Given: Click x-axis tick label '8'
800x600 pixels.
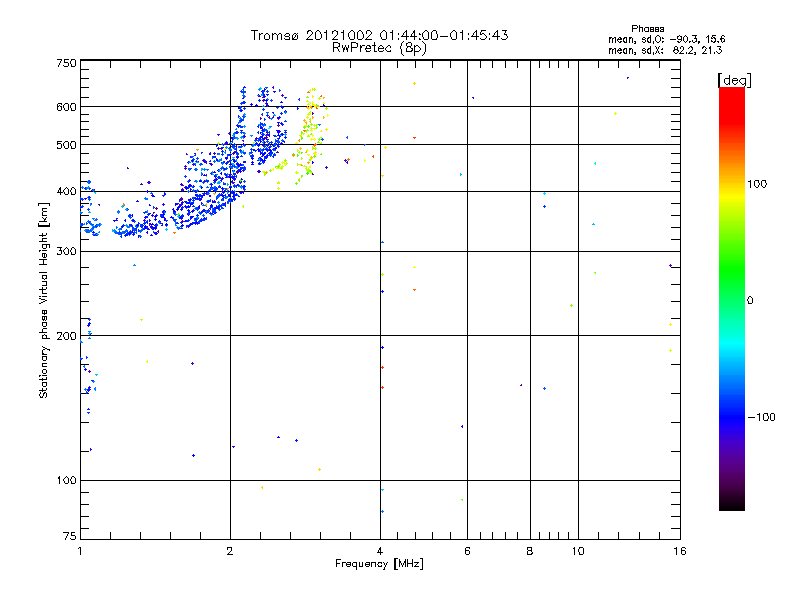Looking at the screenshot, I should 530,551.
